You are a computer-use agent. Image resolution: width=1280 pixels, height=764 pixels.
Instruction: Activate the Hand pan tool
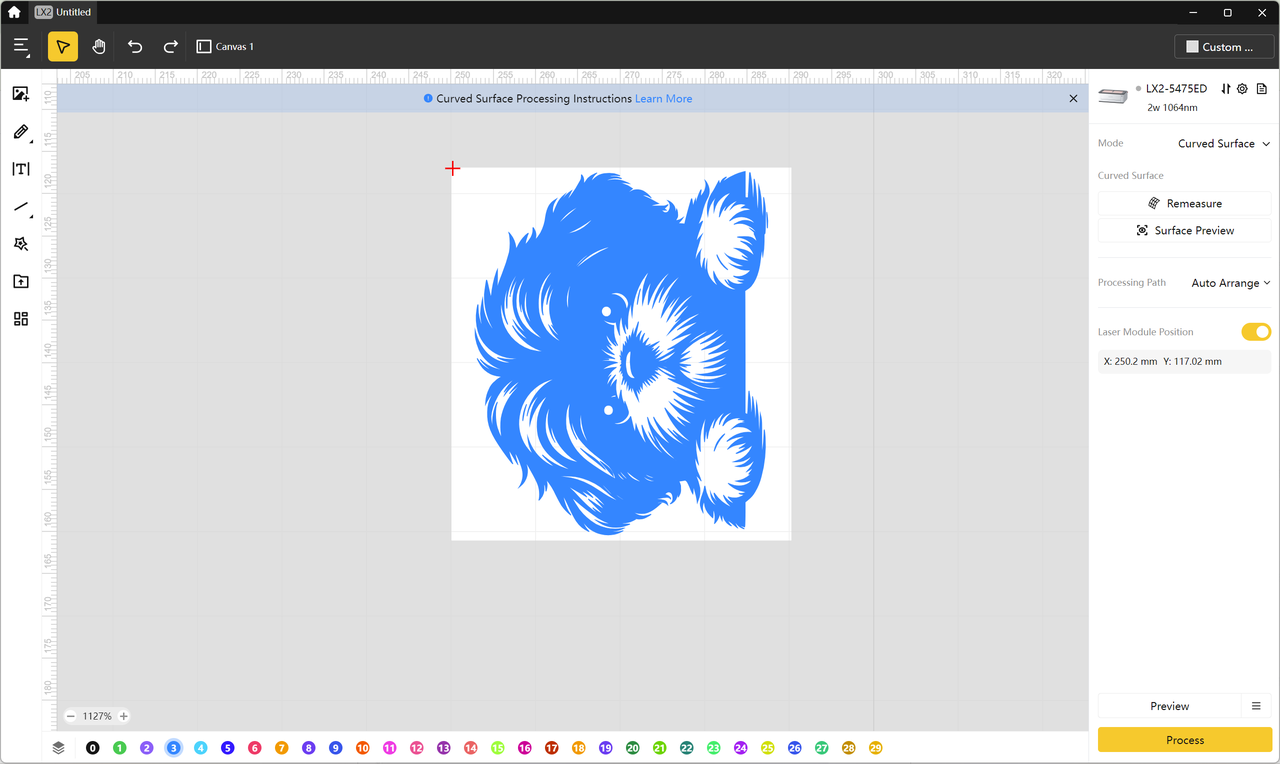click(x=99, y=47)
